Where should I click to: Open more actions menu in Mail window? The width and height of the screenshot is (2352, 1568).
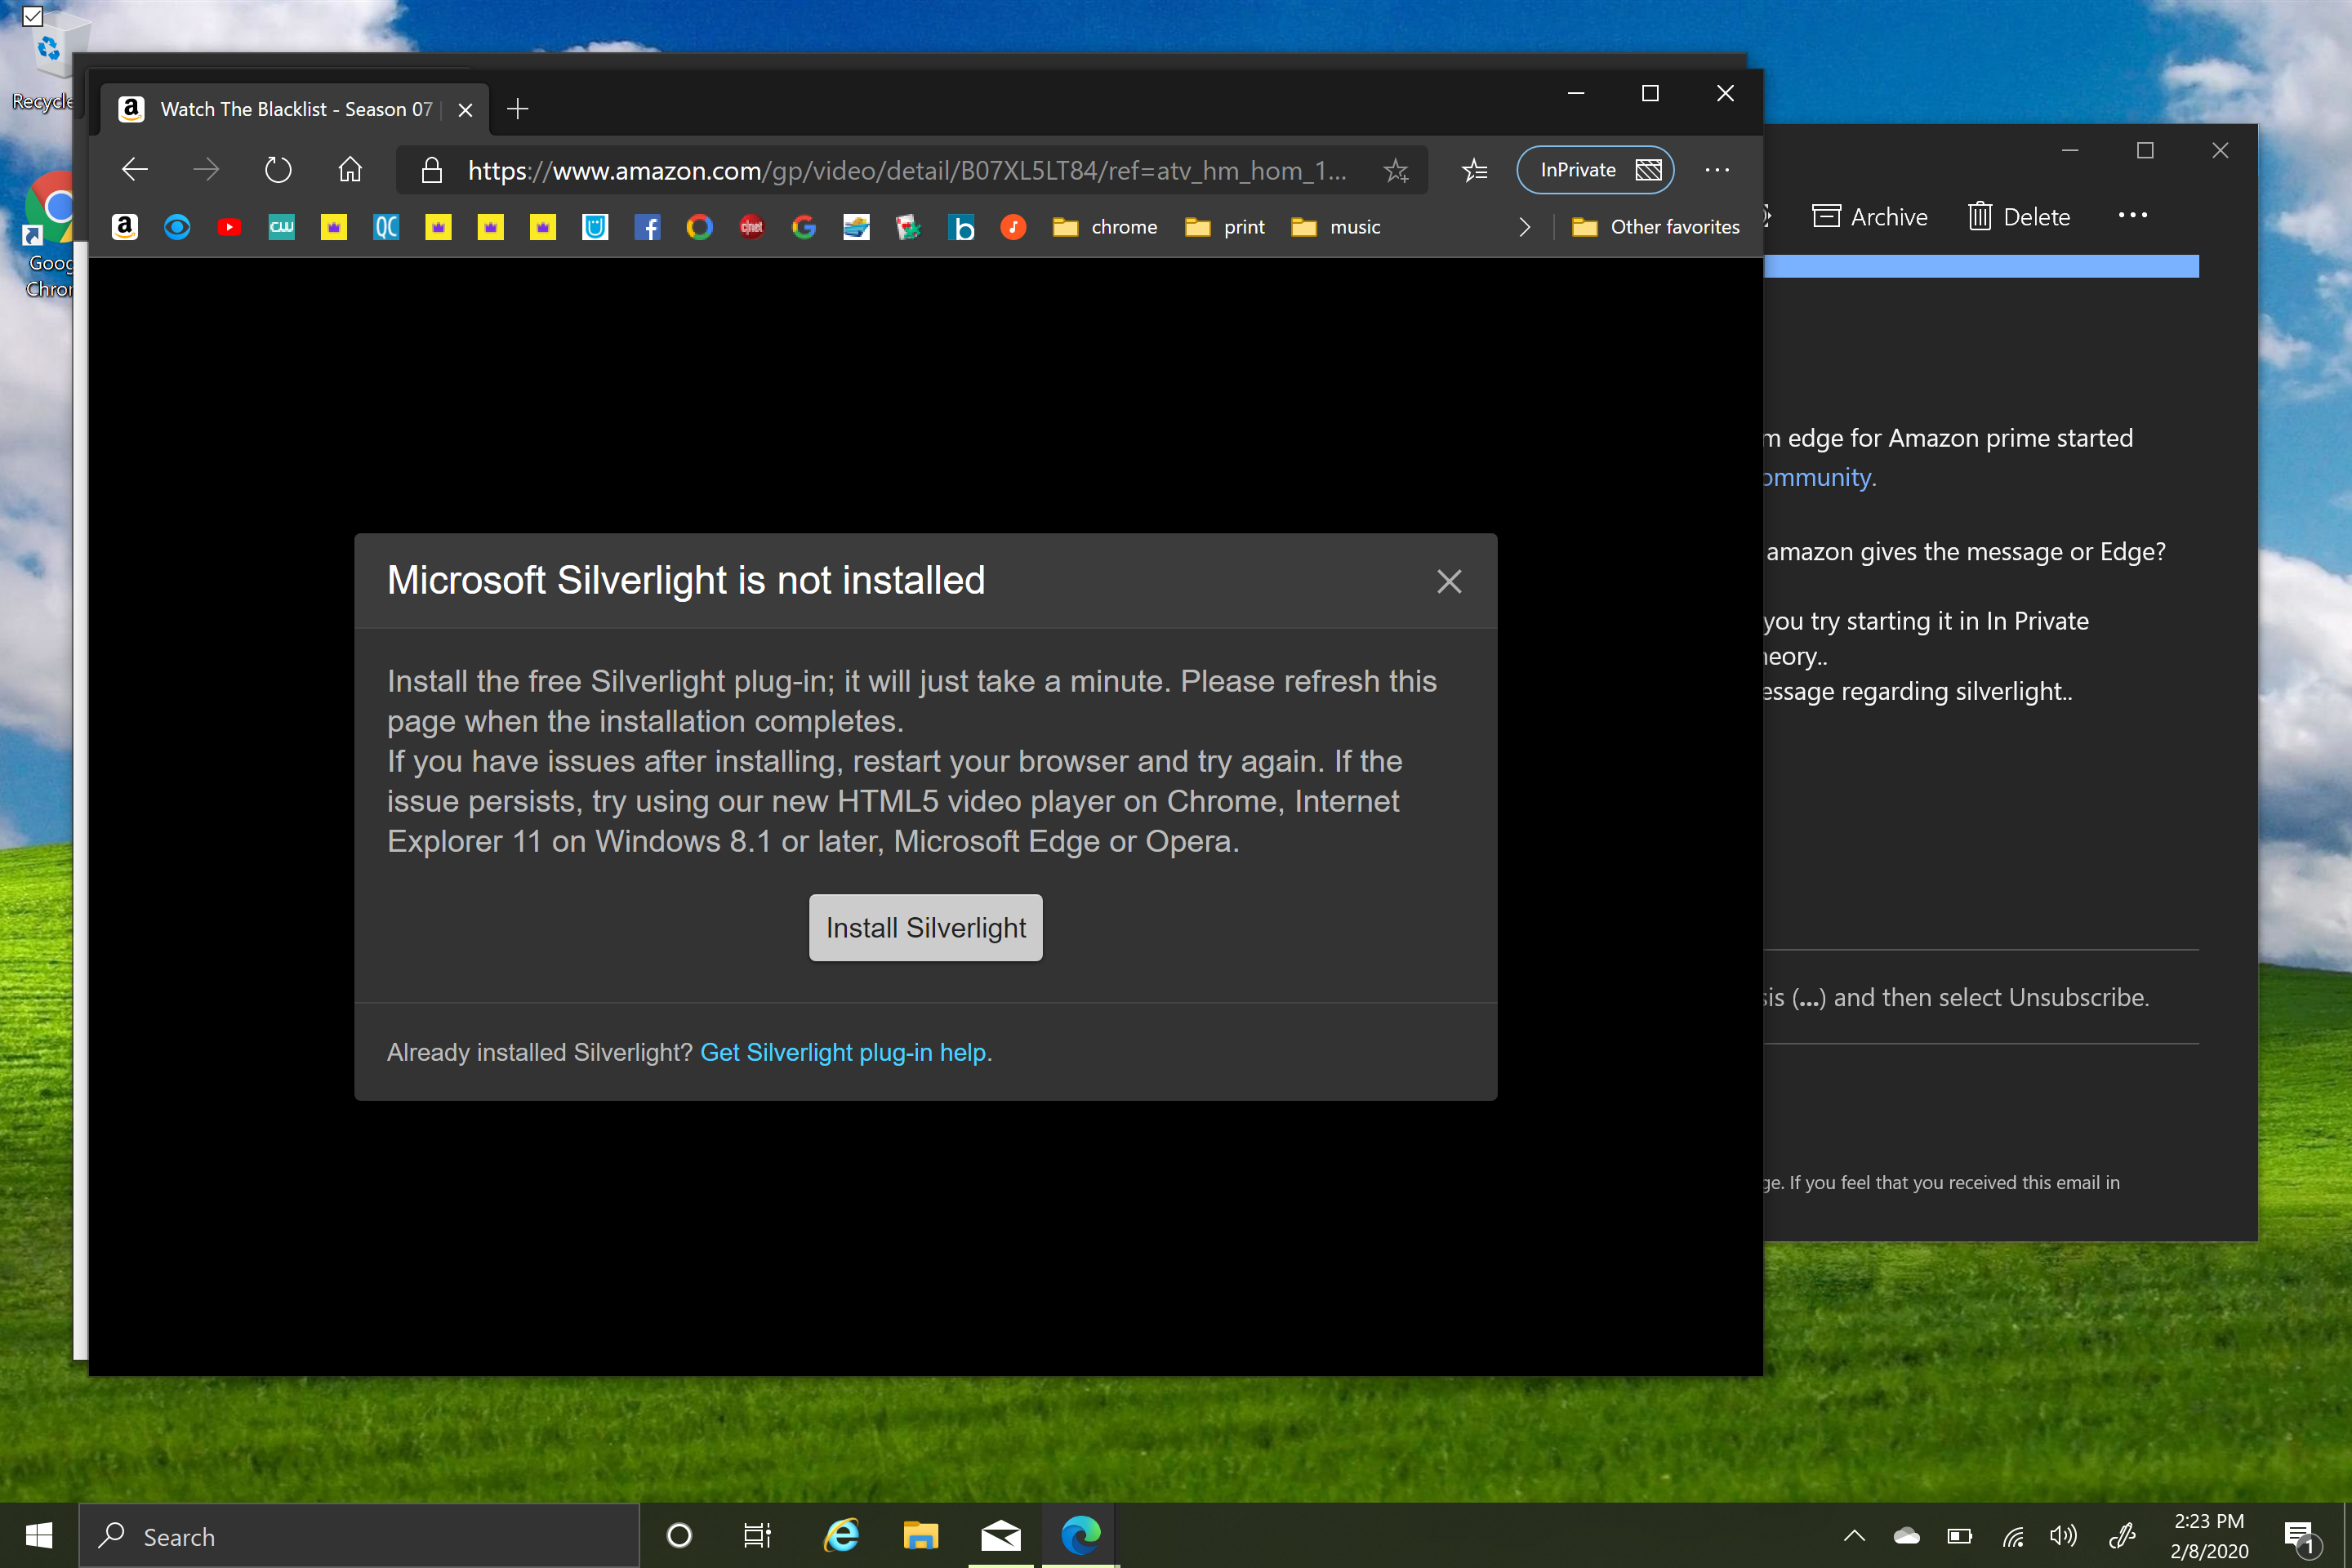(x=2132, y=216)
